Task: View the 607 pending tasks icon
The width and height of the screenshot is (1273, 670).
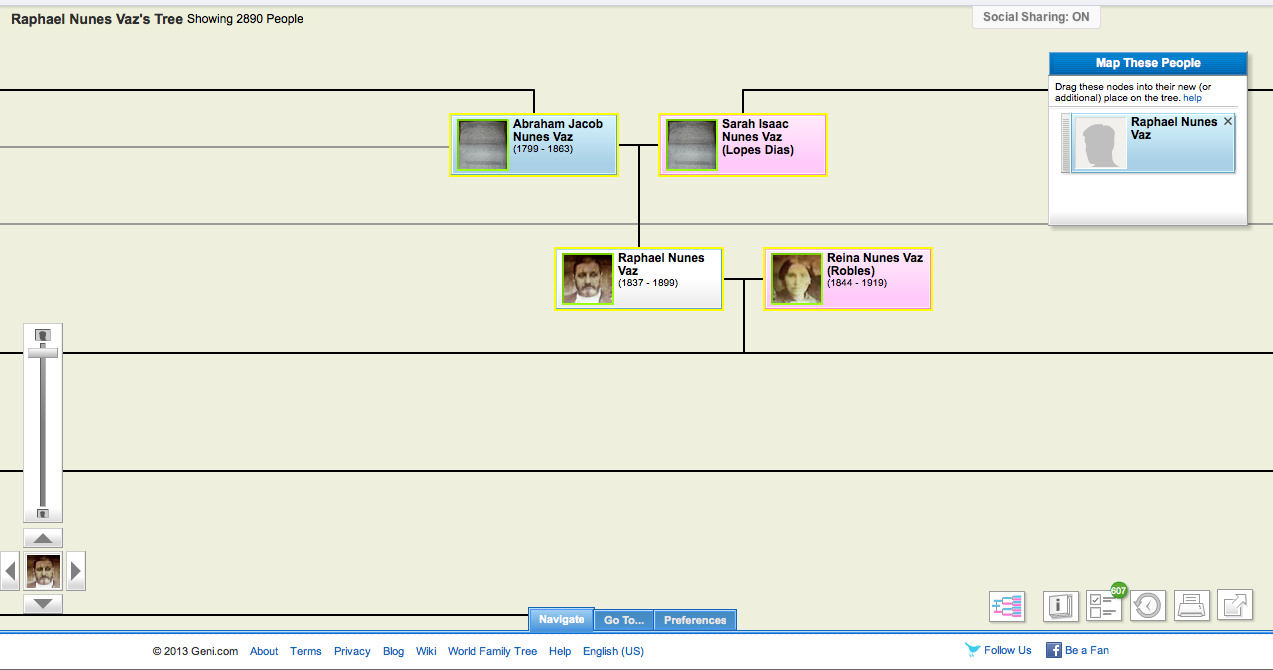Action: pos(1104,606)
